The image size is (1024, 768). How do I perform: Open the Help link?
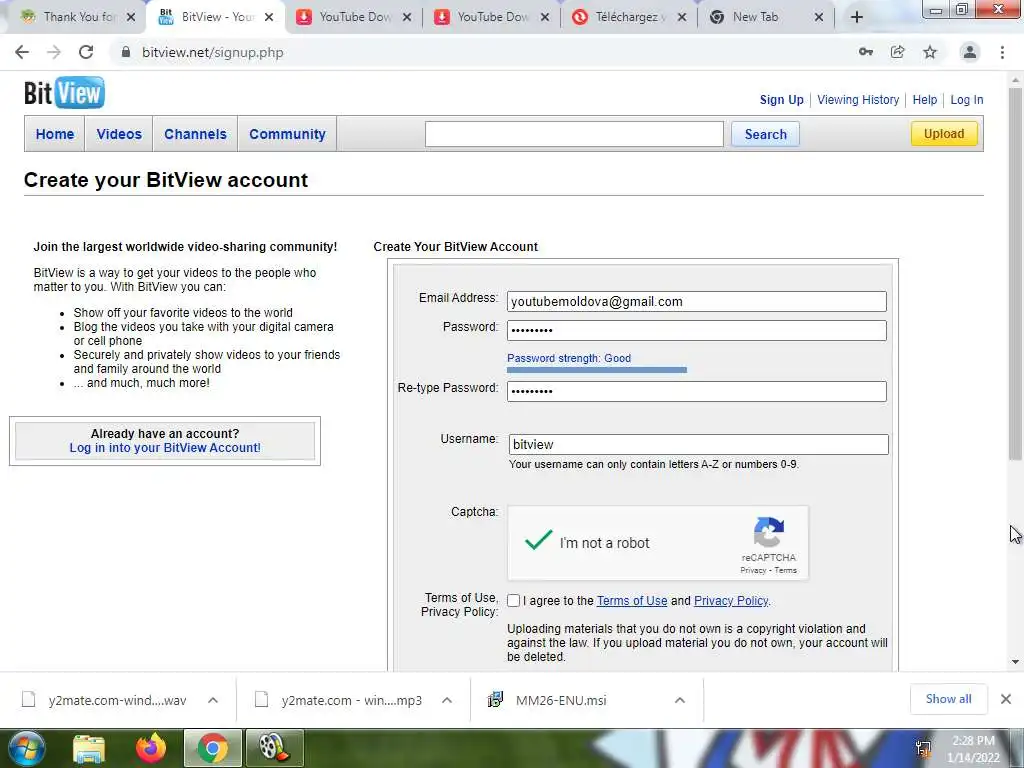[x=925, y=100]
